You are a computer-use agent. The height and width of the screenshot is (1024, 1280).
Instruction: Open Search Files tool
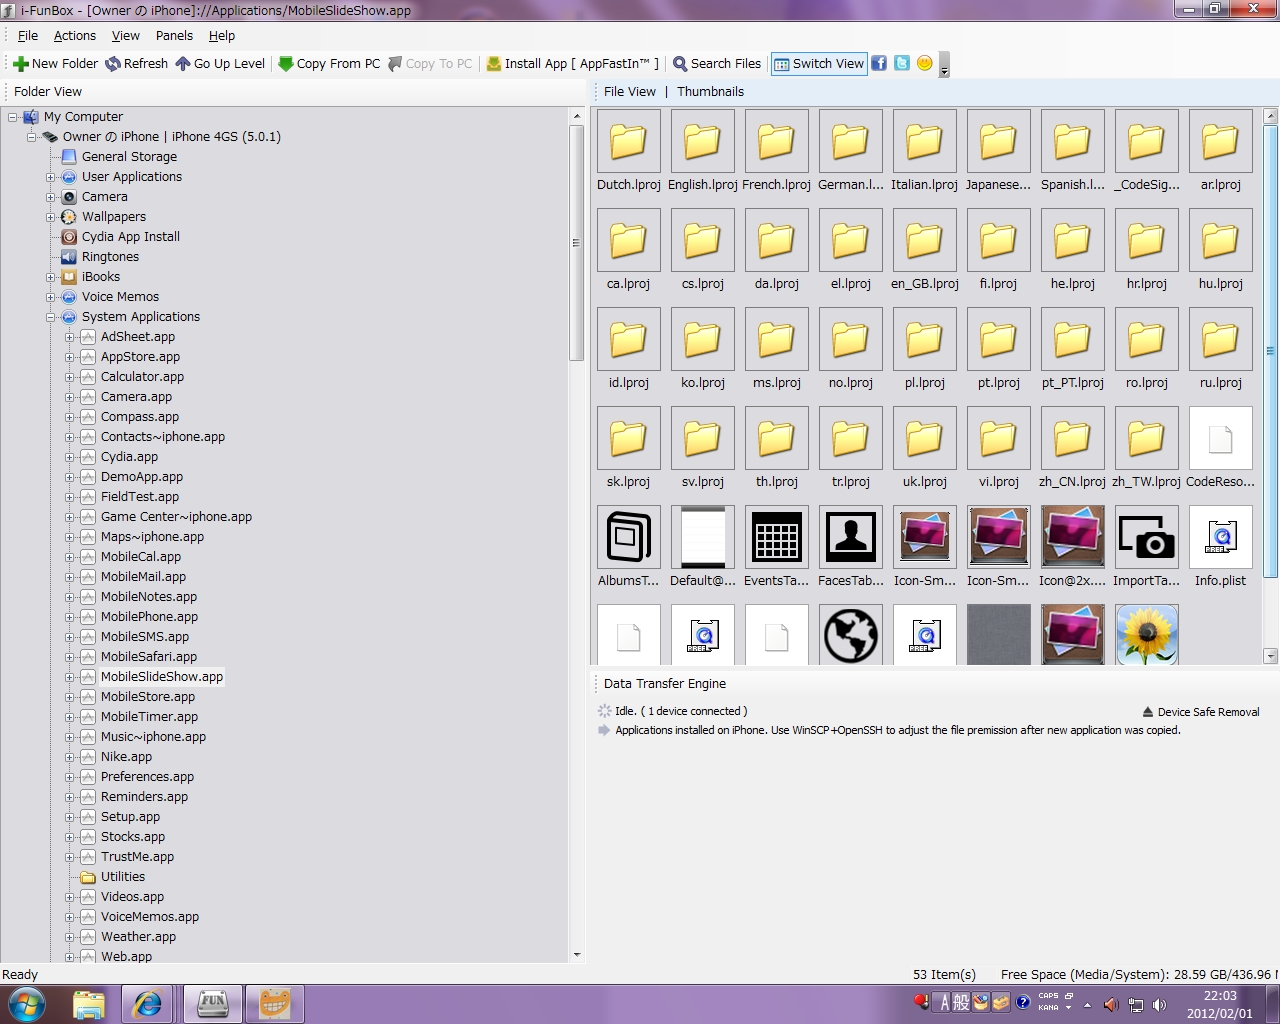717,63
